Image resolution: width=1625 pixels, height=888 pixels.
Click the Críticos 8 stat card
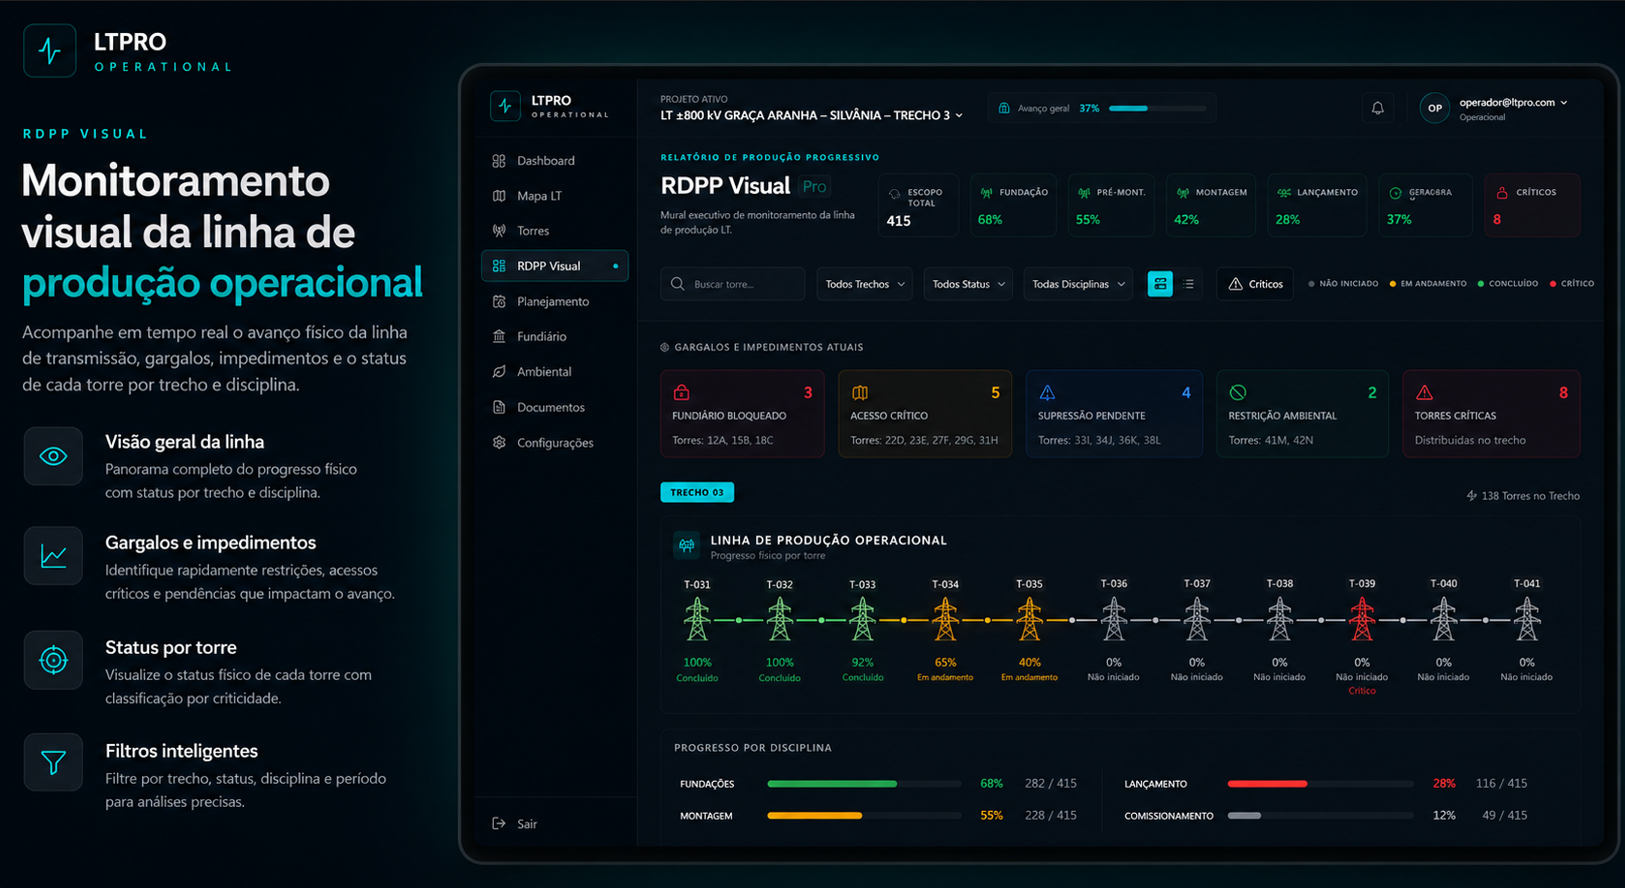(x=1531, y=205)
